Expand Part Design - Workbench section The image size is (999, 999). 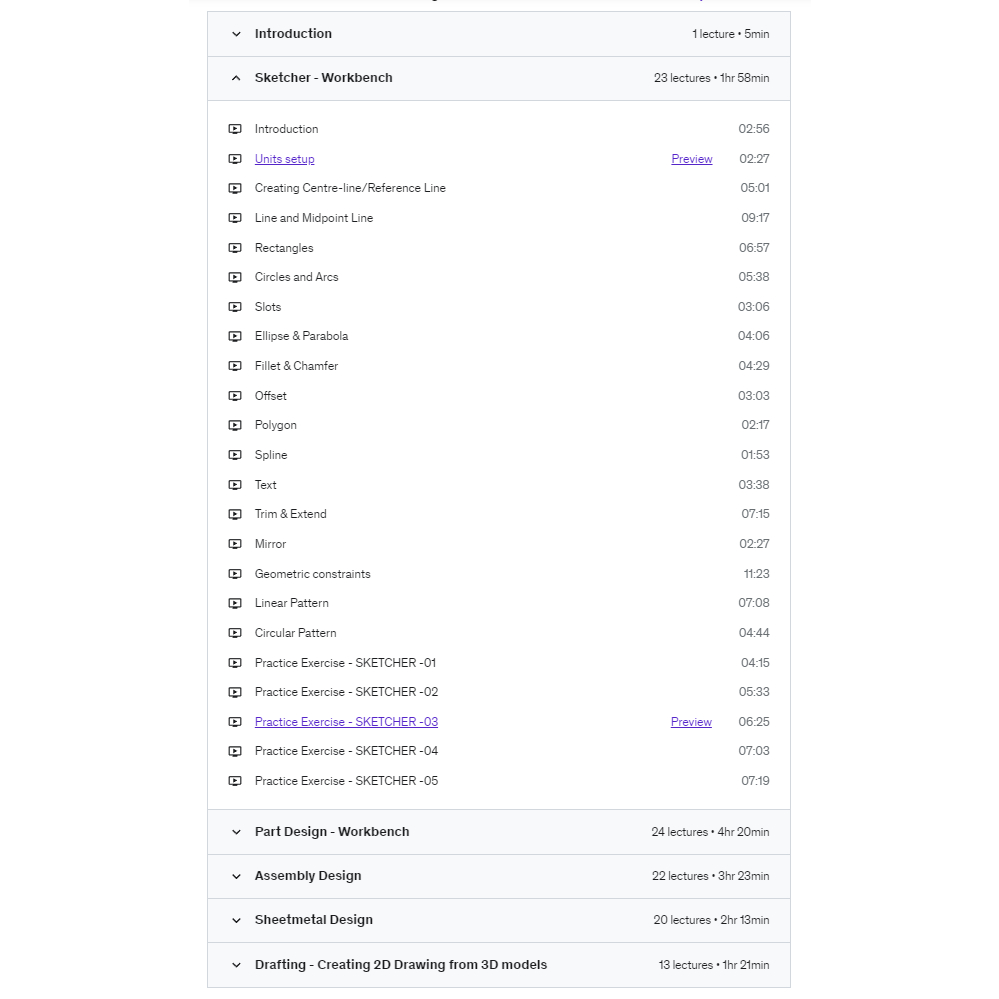point(236,832)
